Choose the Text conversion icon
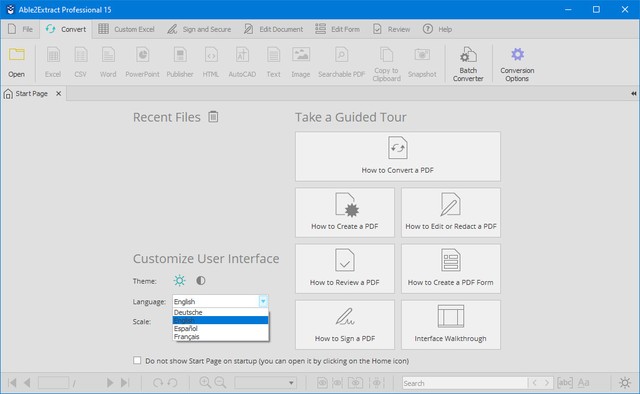This screenshot has width=640, height=394. [273, 55]
